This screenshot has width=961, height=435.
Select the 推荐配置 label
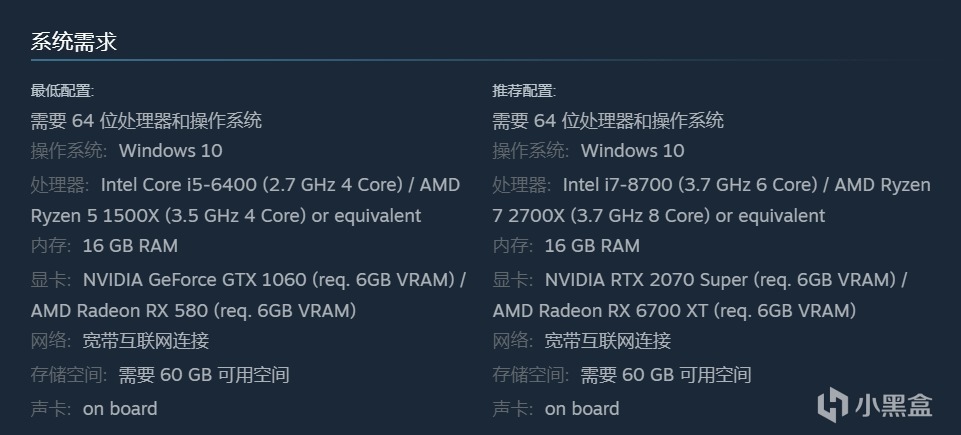[524, 91]
